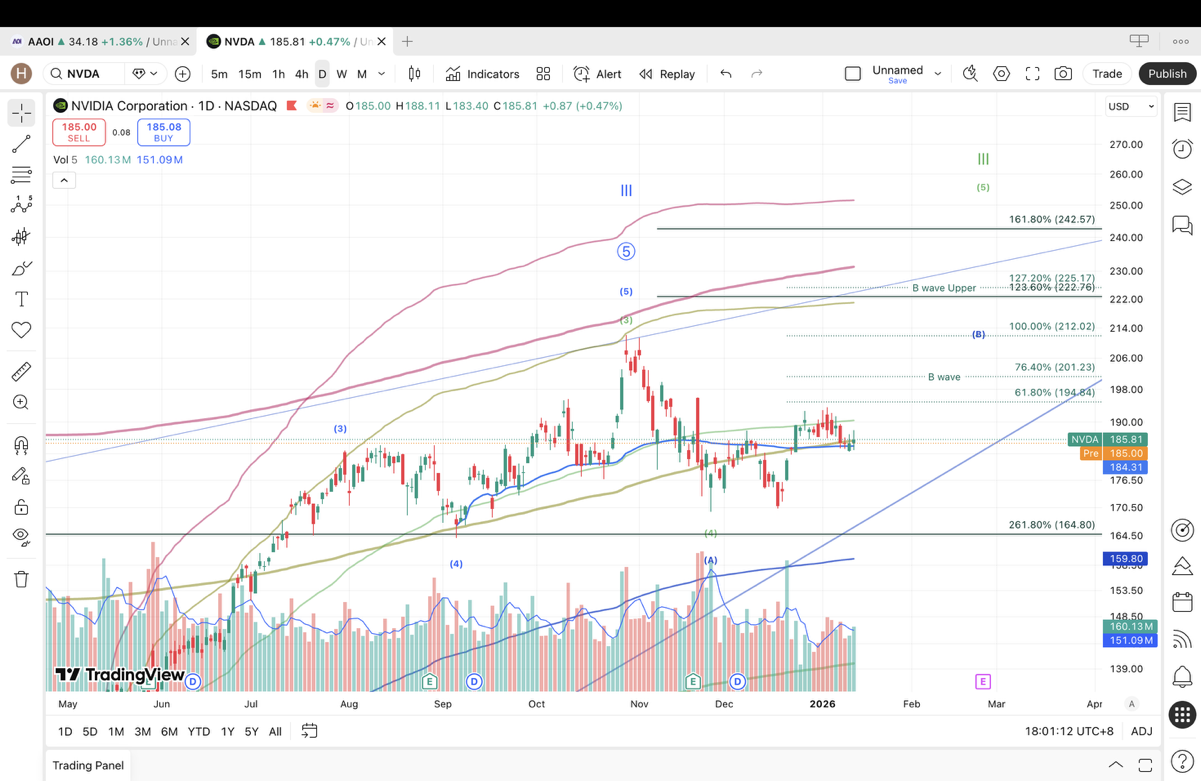The image size is (1201, 781).
Task: Open the candlestick chart style selector
Action: 414,74
